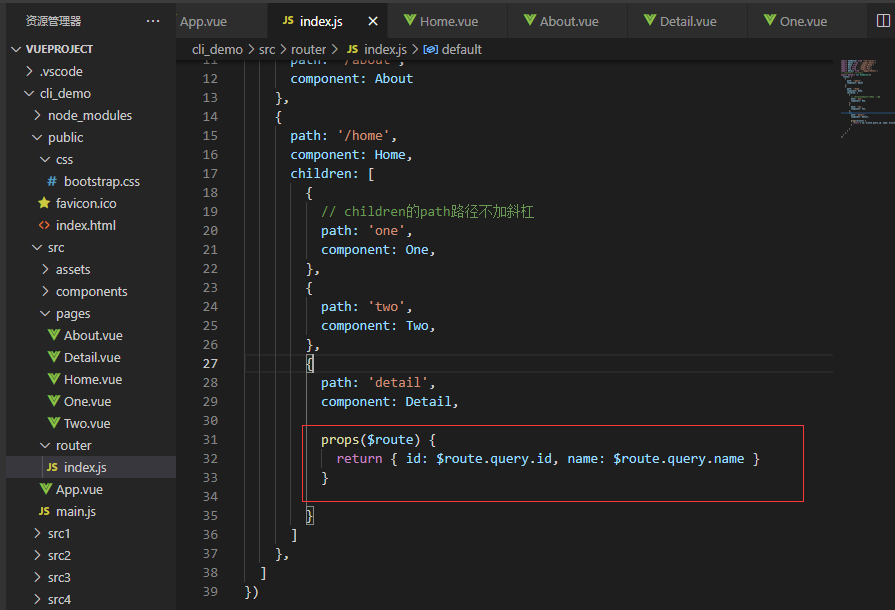Image resolution: width=895 pixels, height=610 pixels.
Task: Click the Vue icon beside App.vue in explorer
Action: [46, 489]
